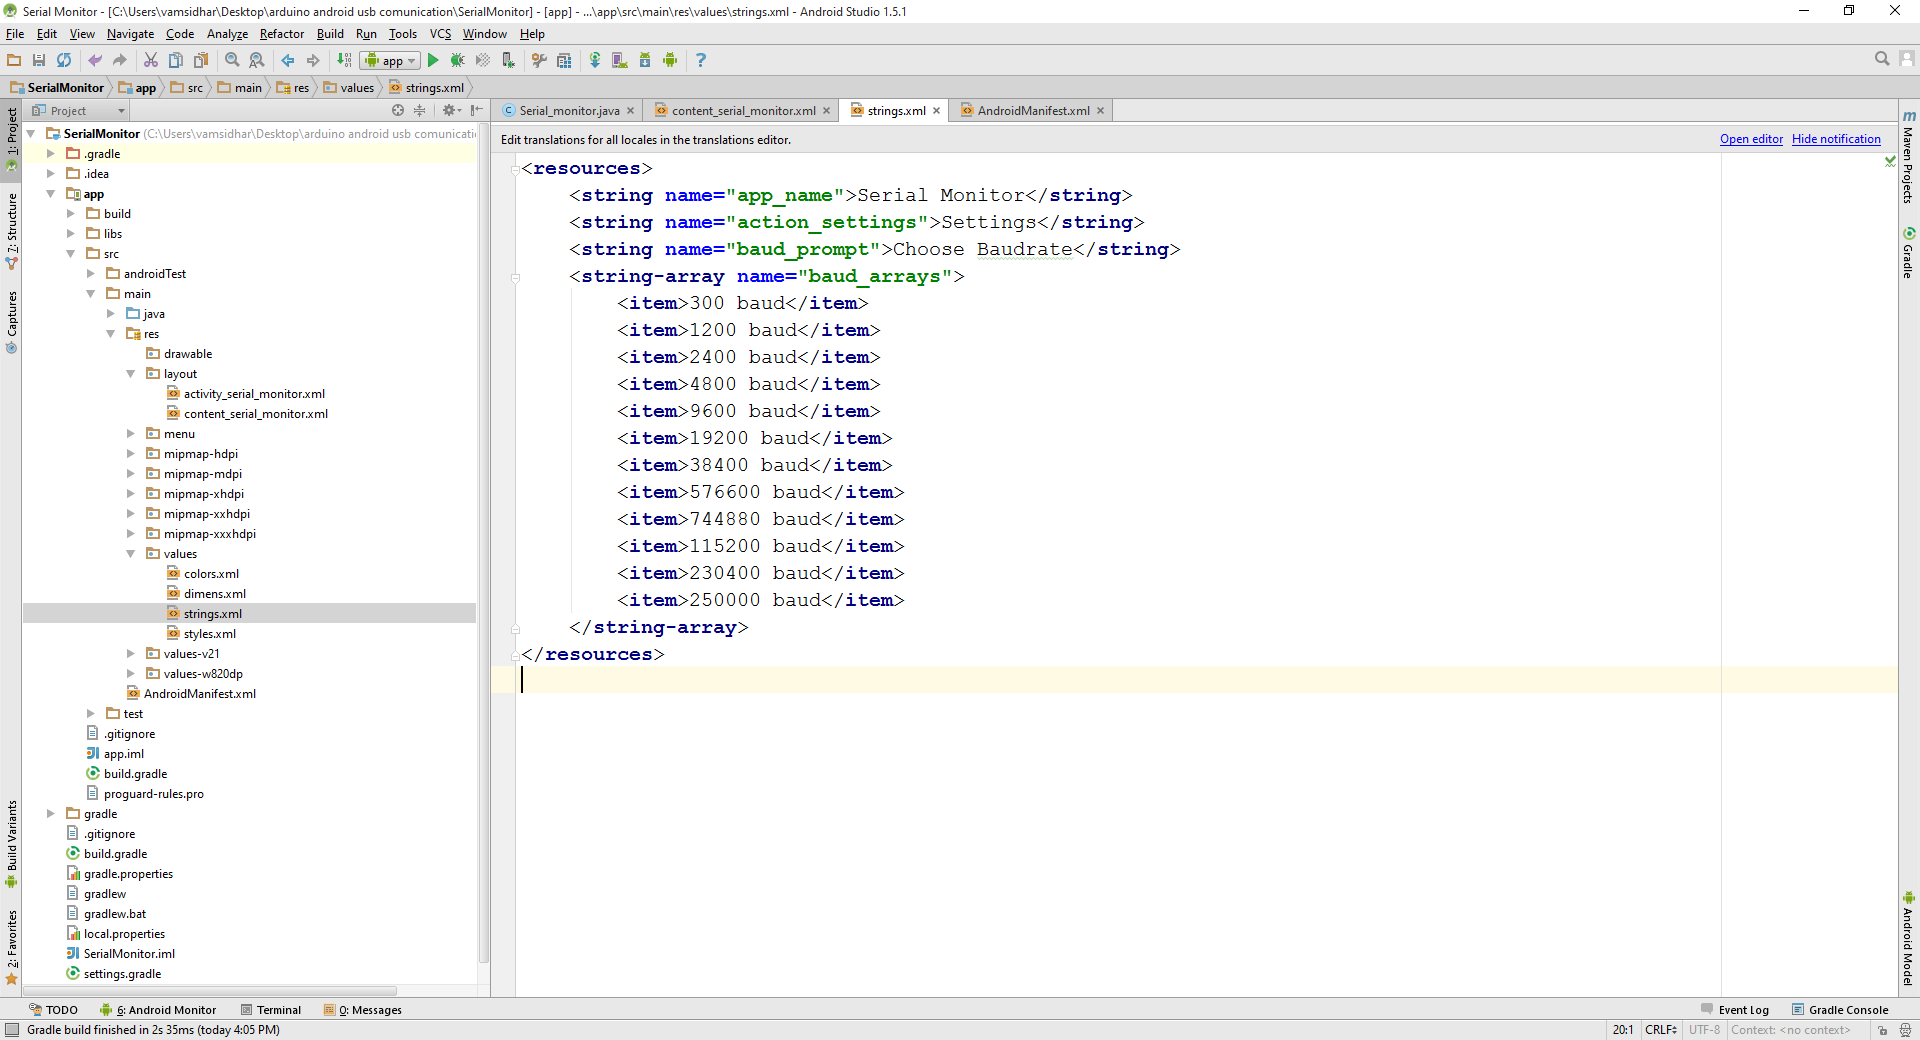
Task: Click the Debug app bug icon
Action: coord(458,60)
